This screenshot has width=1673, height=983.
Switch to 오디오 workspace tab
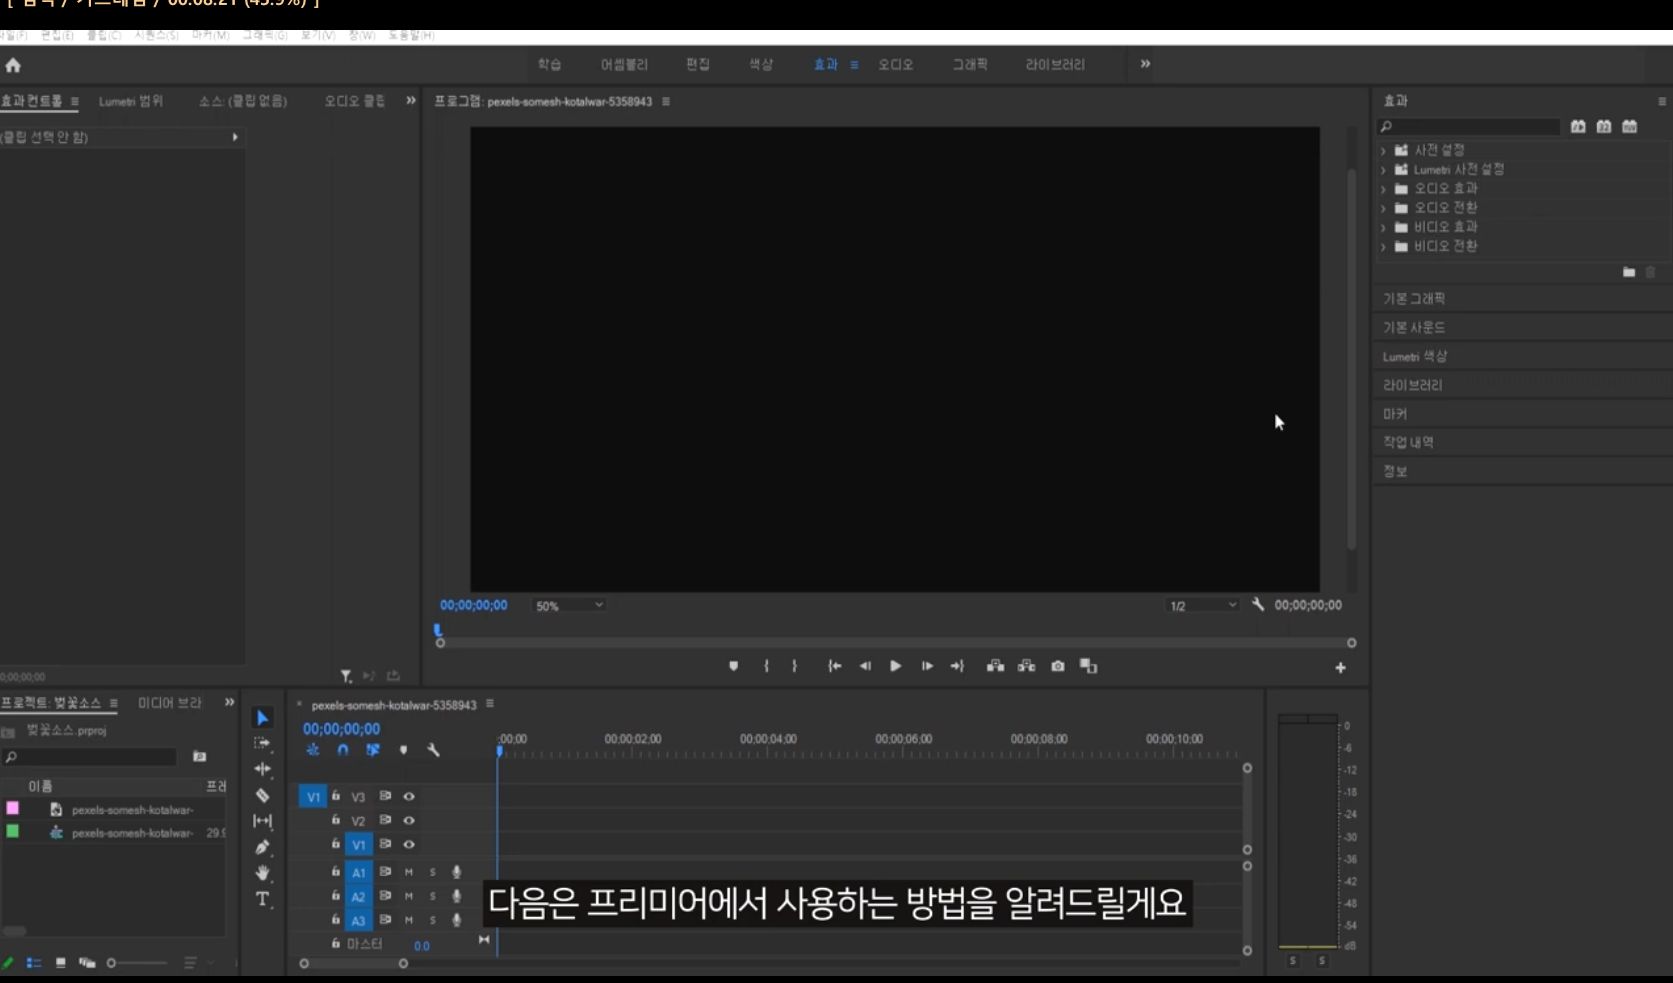click(x=895, y=64)
